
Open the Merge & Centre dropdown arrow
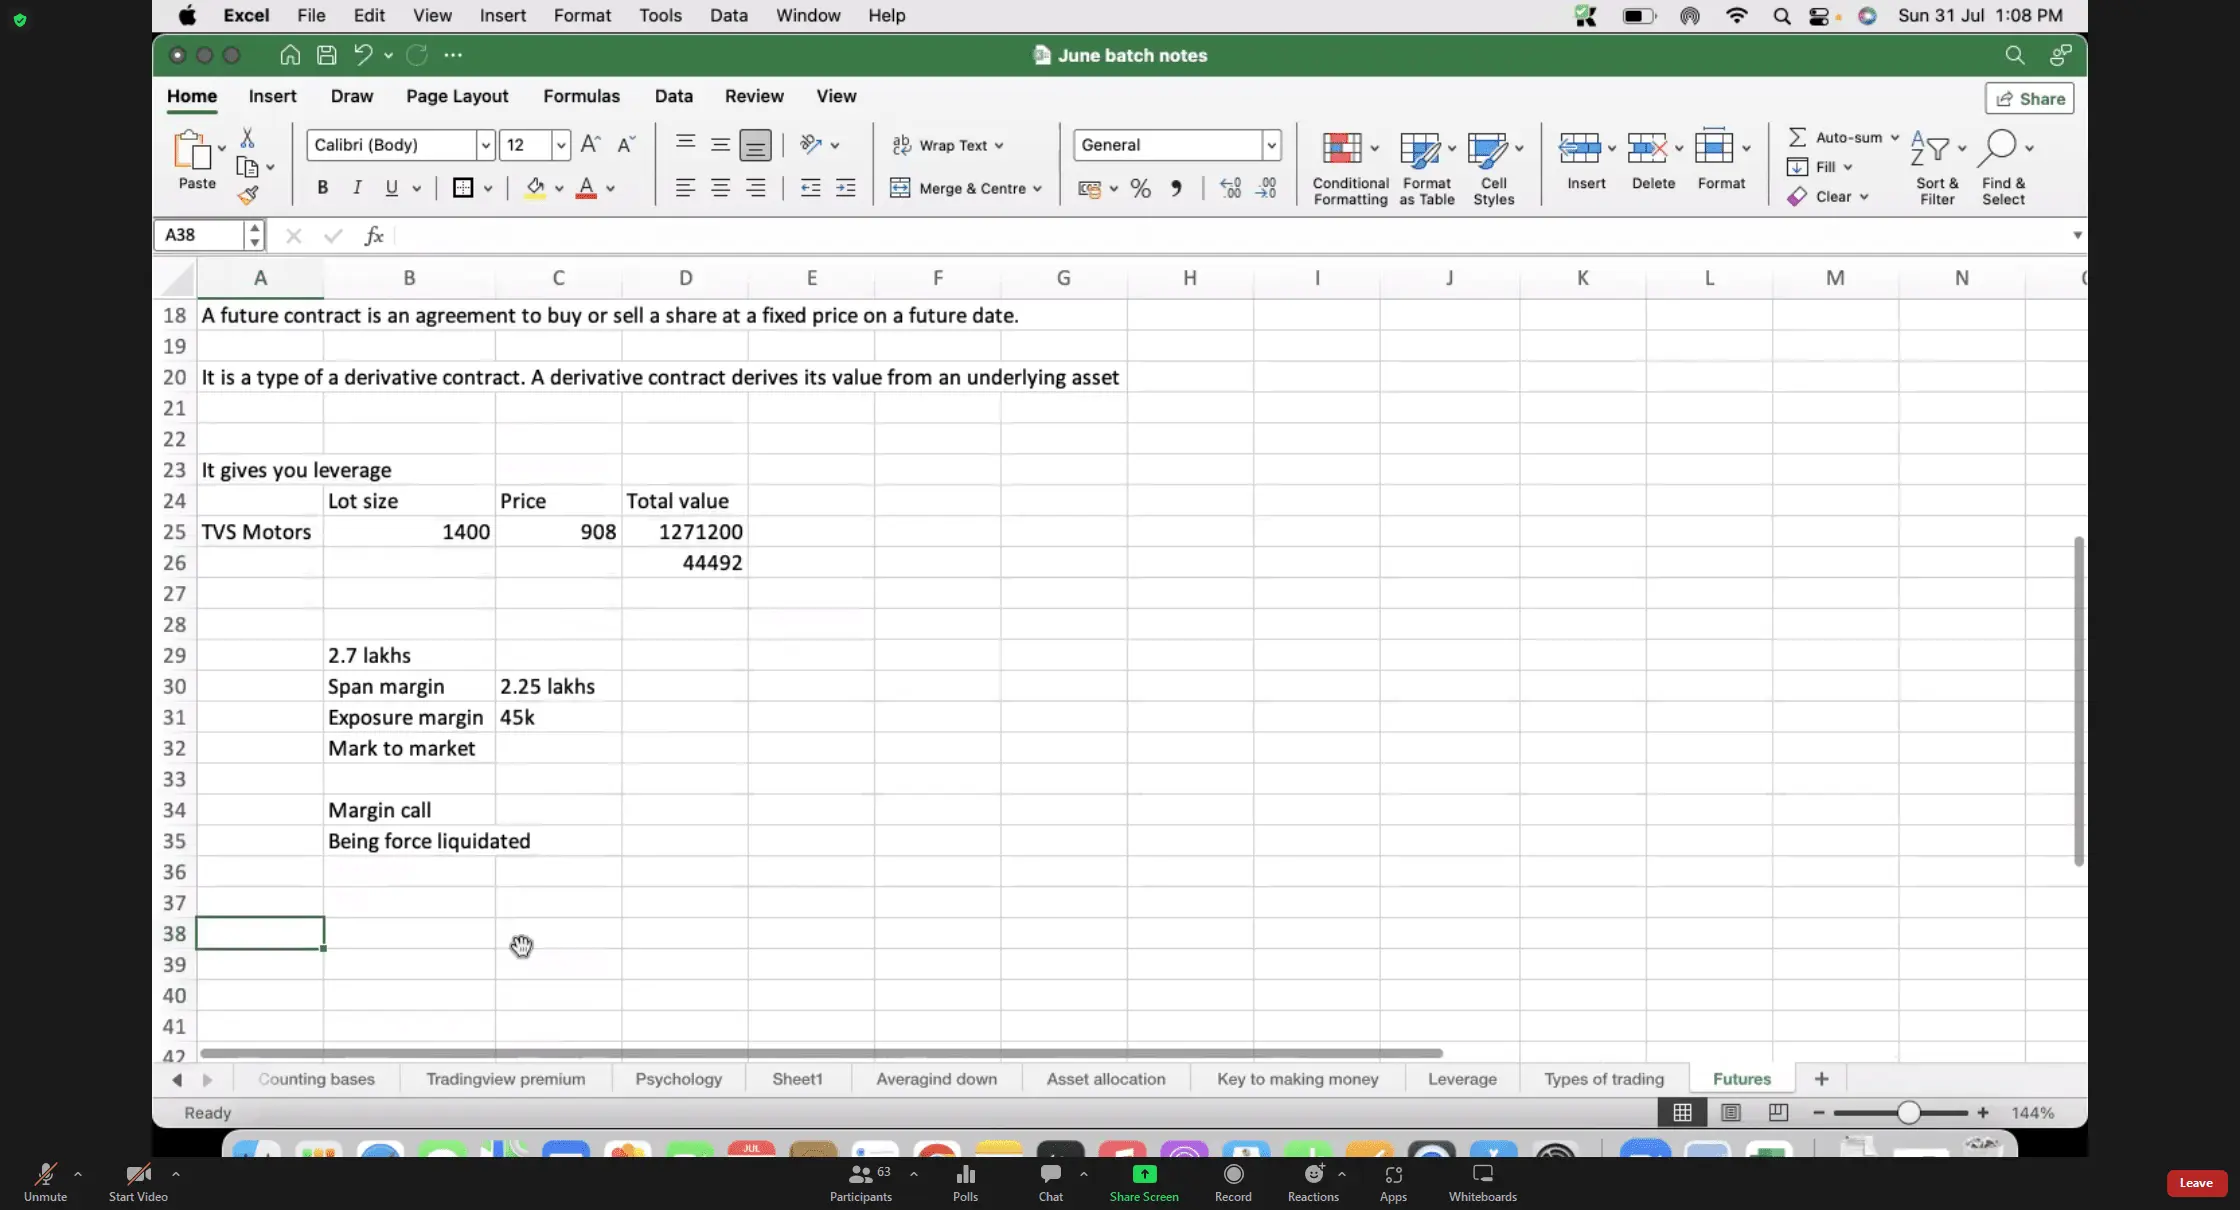tap(1038, 189)
